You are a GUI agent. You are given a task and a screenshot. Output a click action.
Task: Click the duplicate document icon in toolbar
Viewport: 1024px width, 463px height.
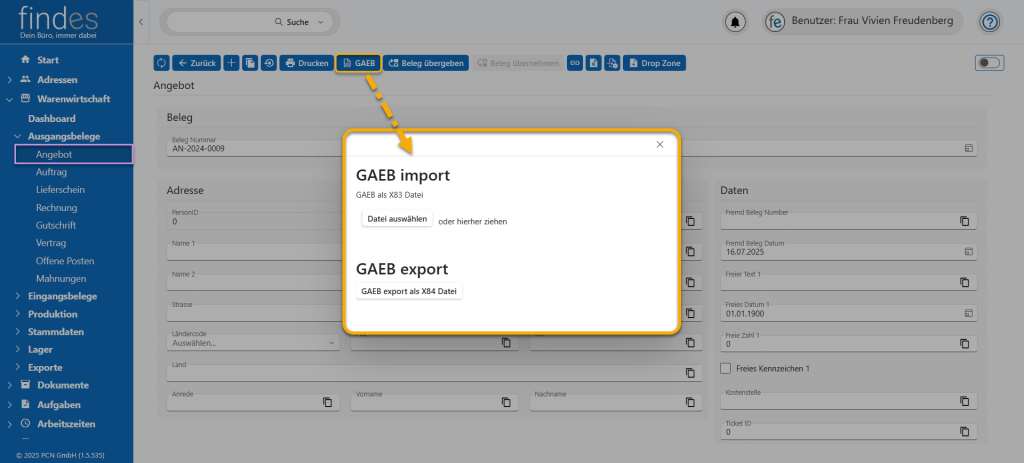[250, 63]
